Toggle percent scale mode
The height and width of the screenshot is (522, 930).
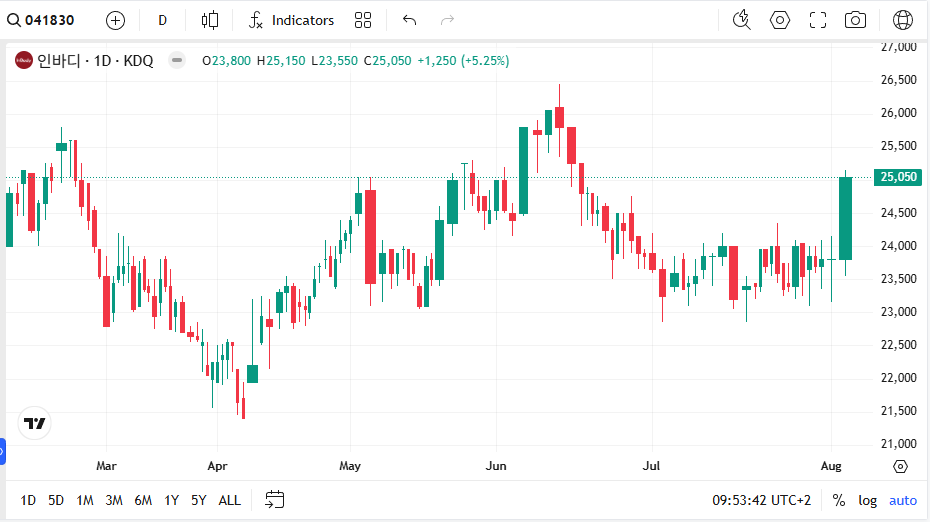(839, 501)
